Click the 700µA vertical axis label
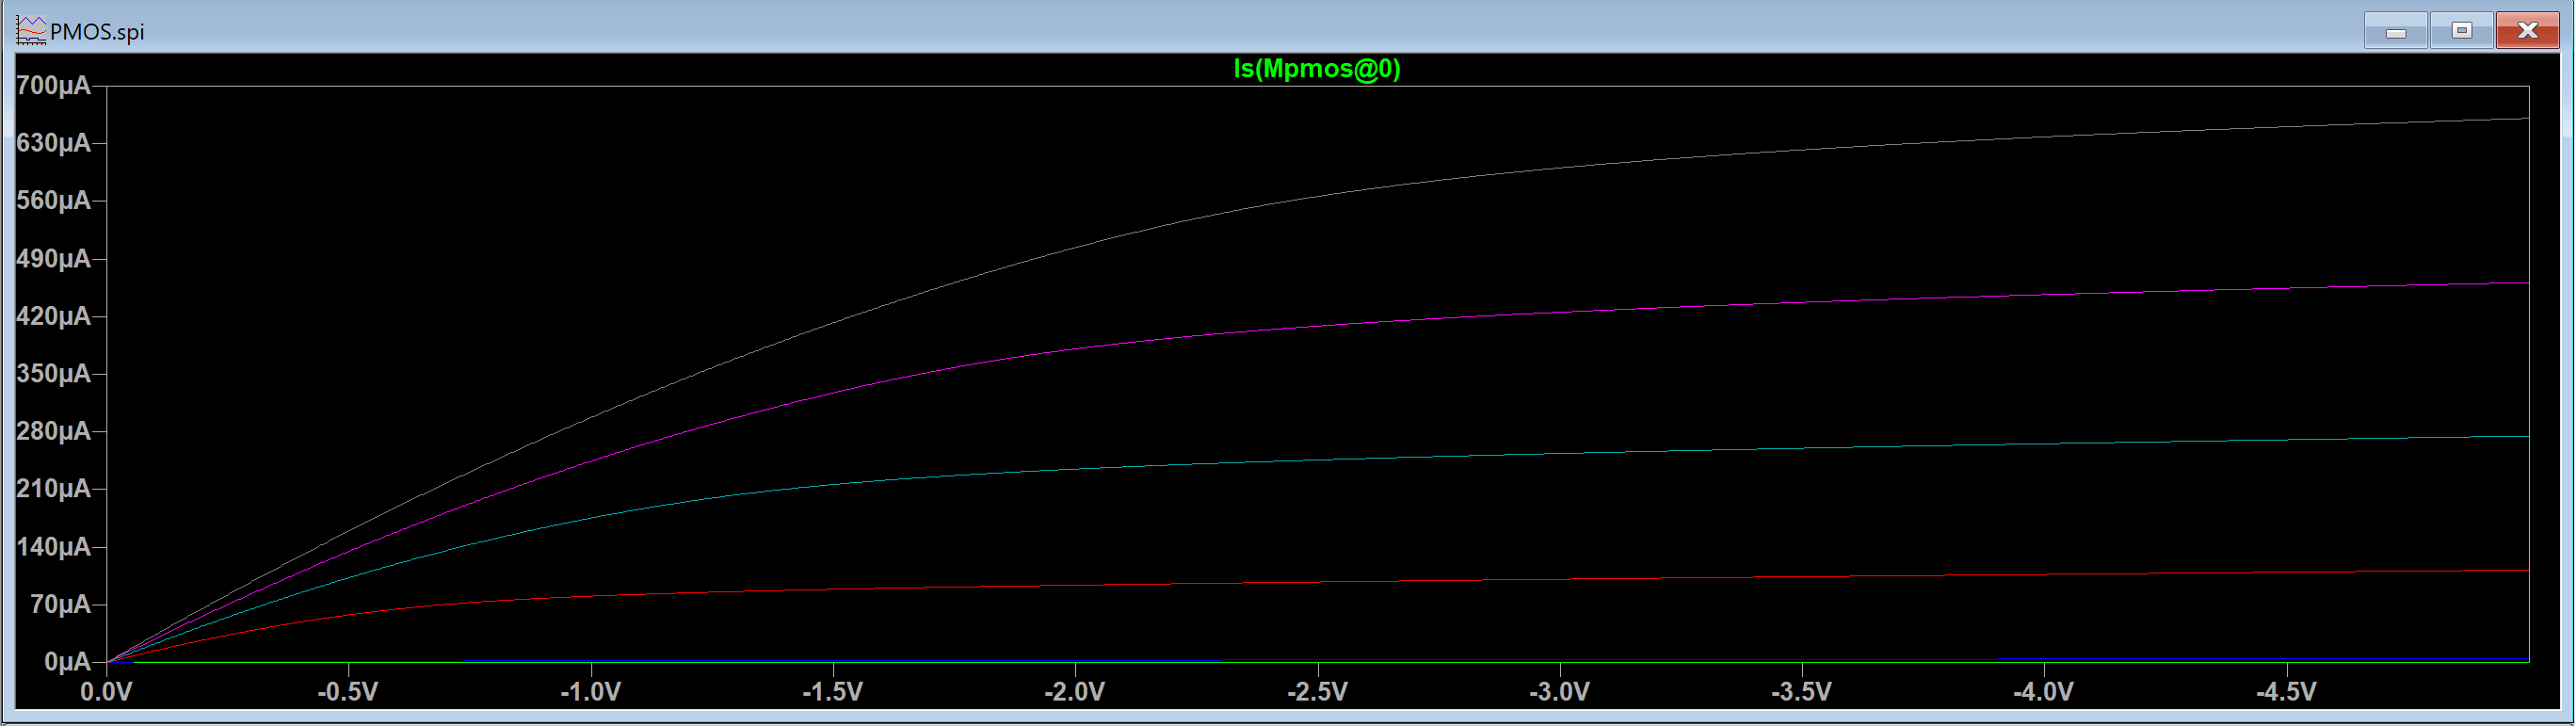Screen dimensions: 2576x726 (x=53, y=86)
